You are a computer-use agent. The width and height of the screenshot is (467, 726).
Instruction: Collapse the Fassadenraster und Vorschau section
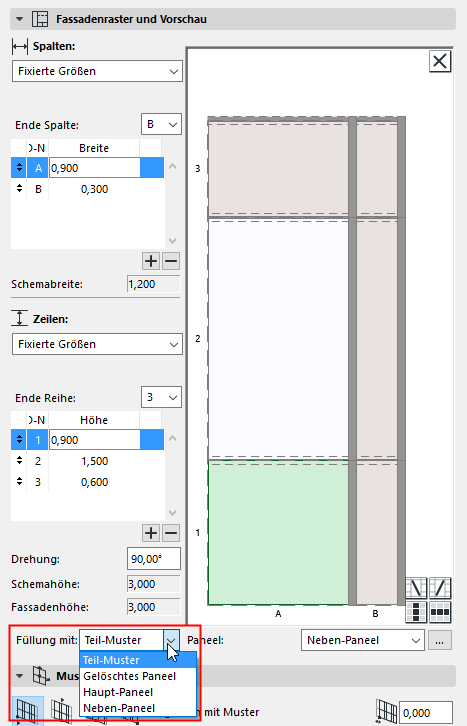click(x=19, y=19)
